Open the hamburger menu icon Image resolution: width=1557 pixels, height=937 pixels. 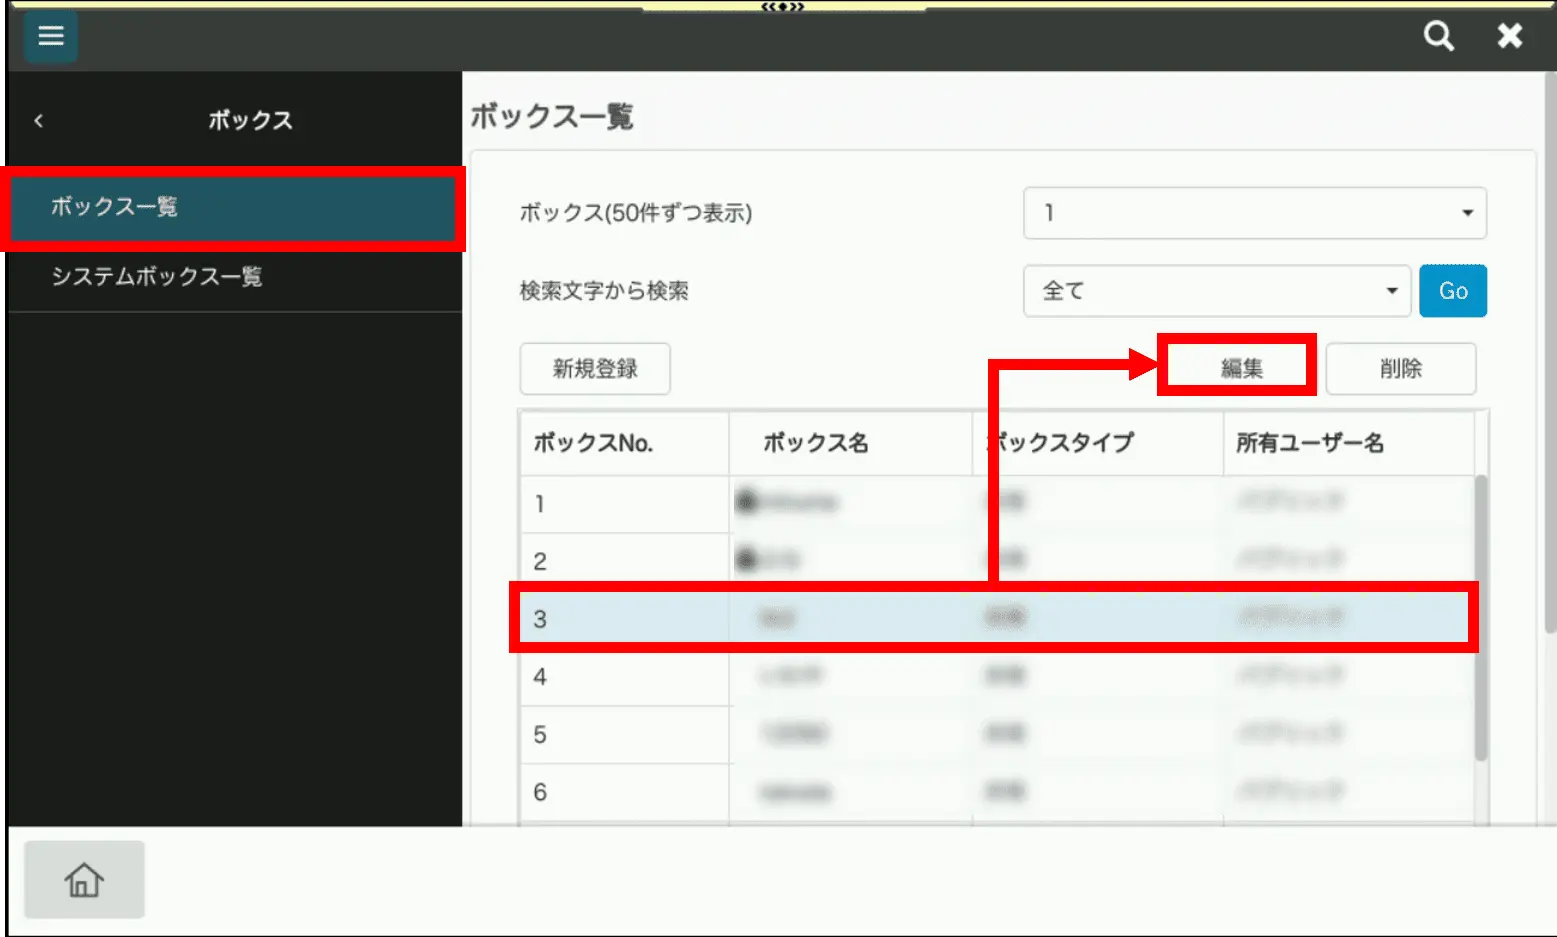[x=50, y=37]
